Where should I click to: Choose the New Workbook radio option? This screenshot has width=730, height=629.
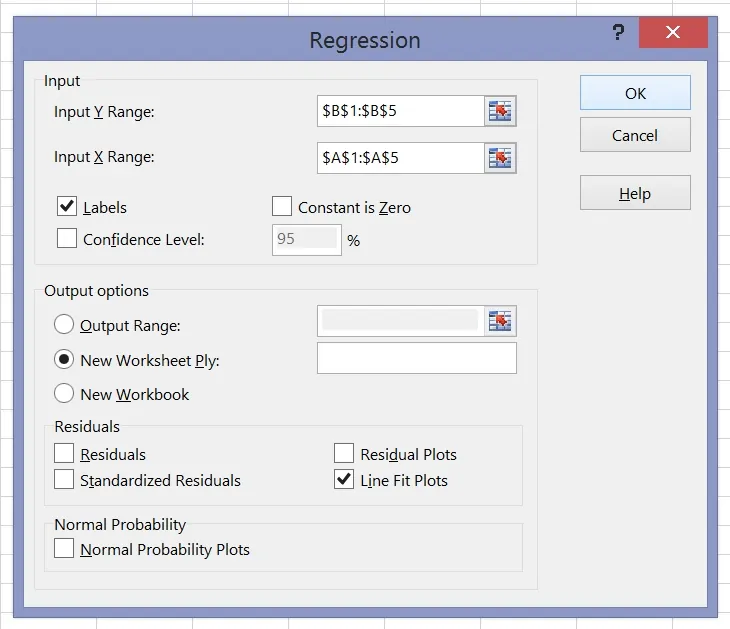point(64,394)
